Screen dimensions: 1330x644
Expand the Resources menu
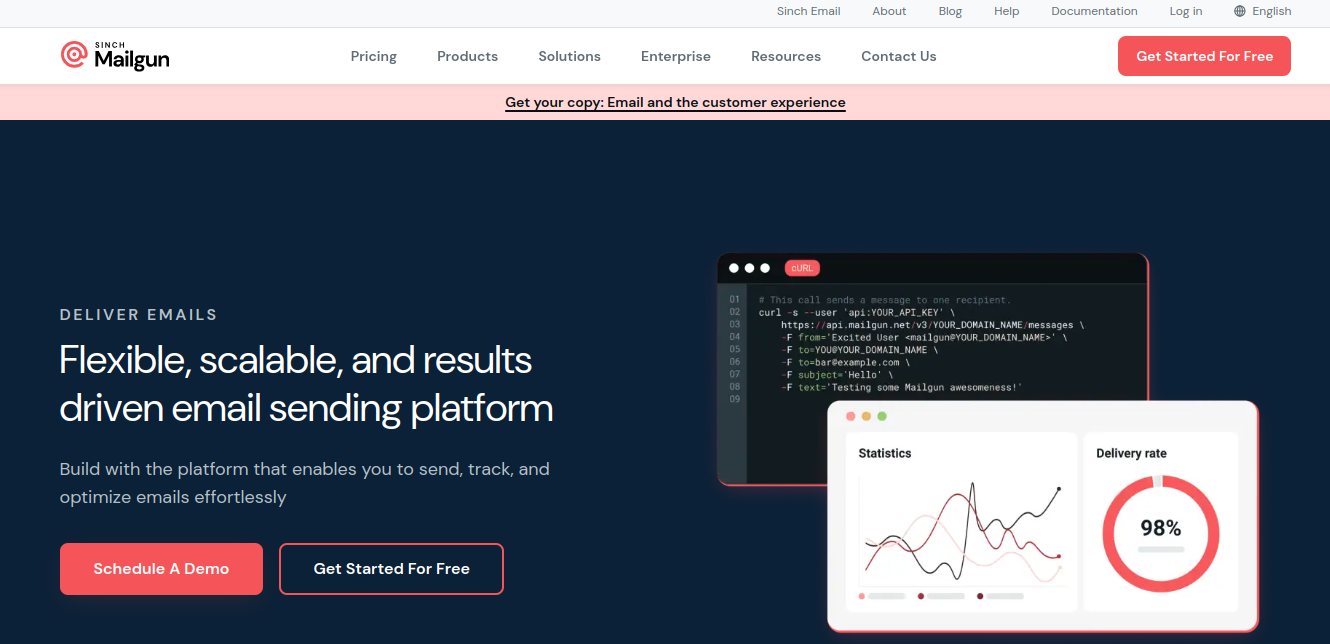[786, 56]
